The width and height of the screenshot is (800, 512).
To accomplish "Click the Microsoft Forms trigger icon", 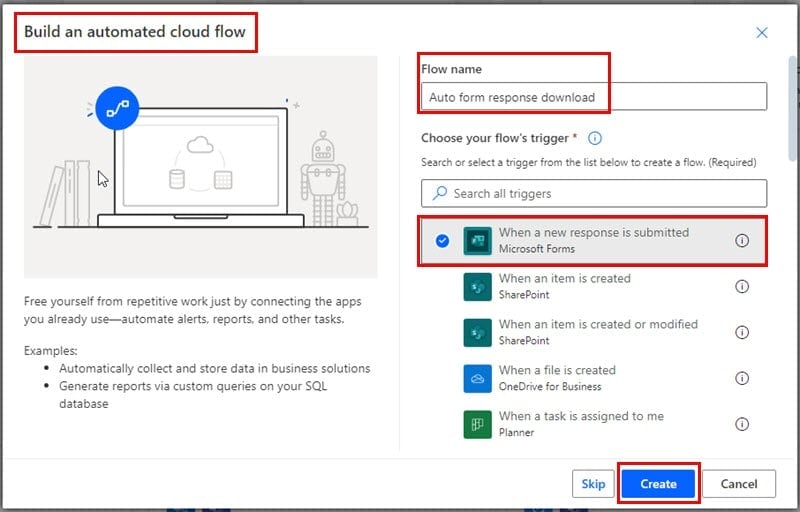I will 477,241.
